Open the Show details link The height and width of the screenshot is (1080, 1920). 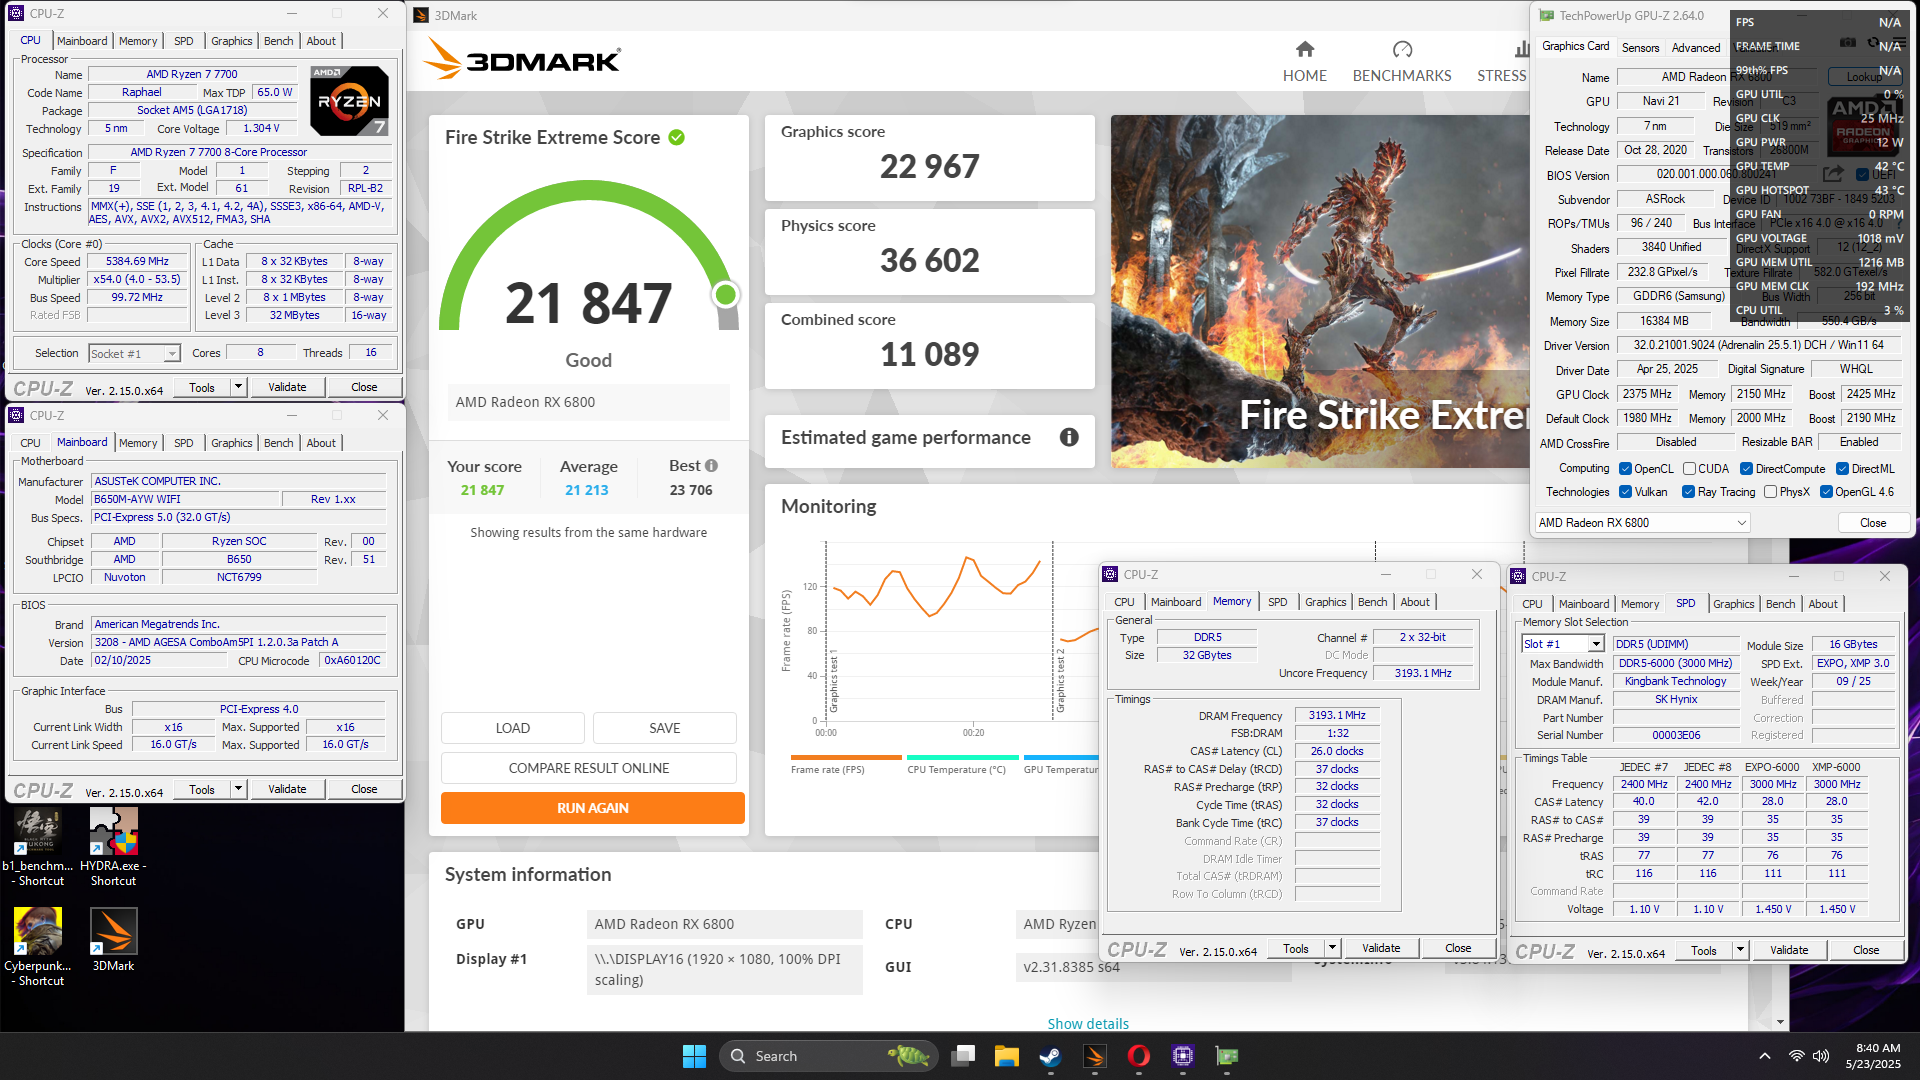click(x=1088, y=1023)
